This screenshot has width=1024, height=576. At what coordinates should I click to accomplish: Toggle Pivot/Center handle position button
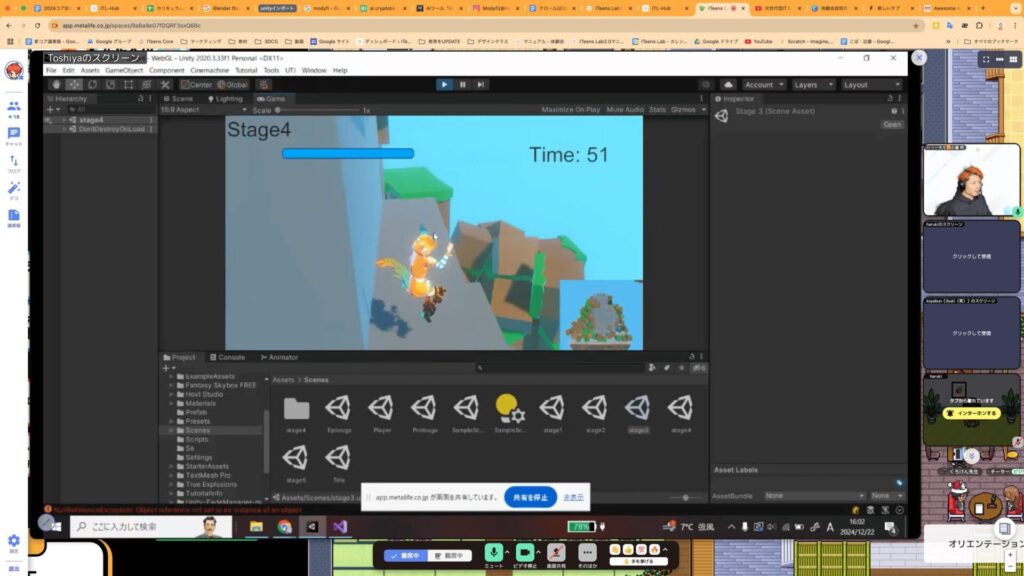197,85
